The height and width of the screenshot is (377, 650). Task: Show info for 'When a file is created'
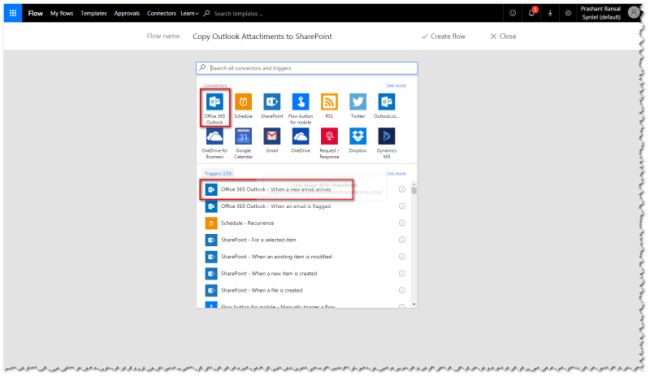pos(402,290)
